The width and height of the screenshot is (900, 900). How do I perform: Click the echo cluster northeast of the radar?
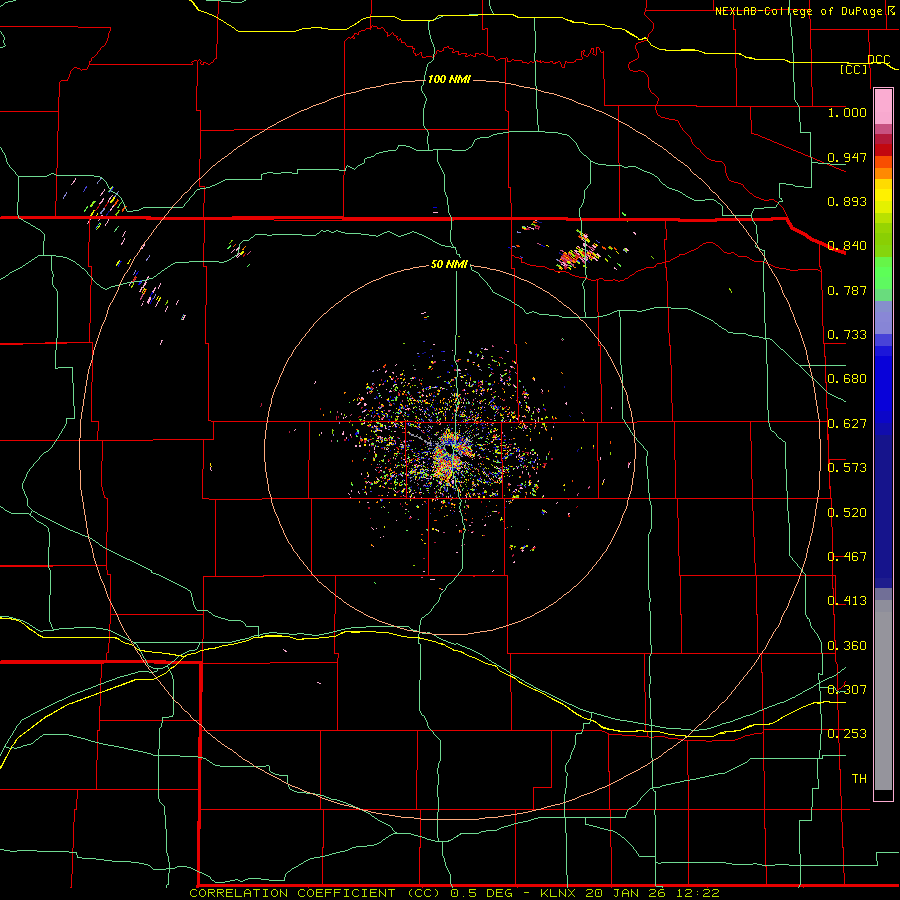tap(580, 251)
